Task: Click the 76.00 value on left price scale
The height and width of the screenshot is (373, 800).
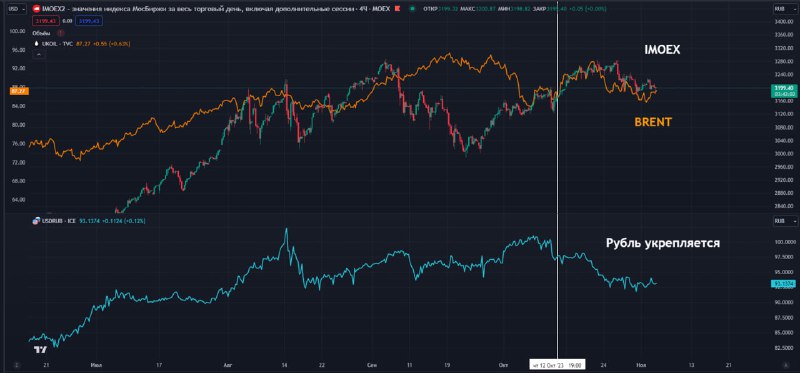Action: pyautogui.click(x=19, y=143)
